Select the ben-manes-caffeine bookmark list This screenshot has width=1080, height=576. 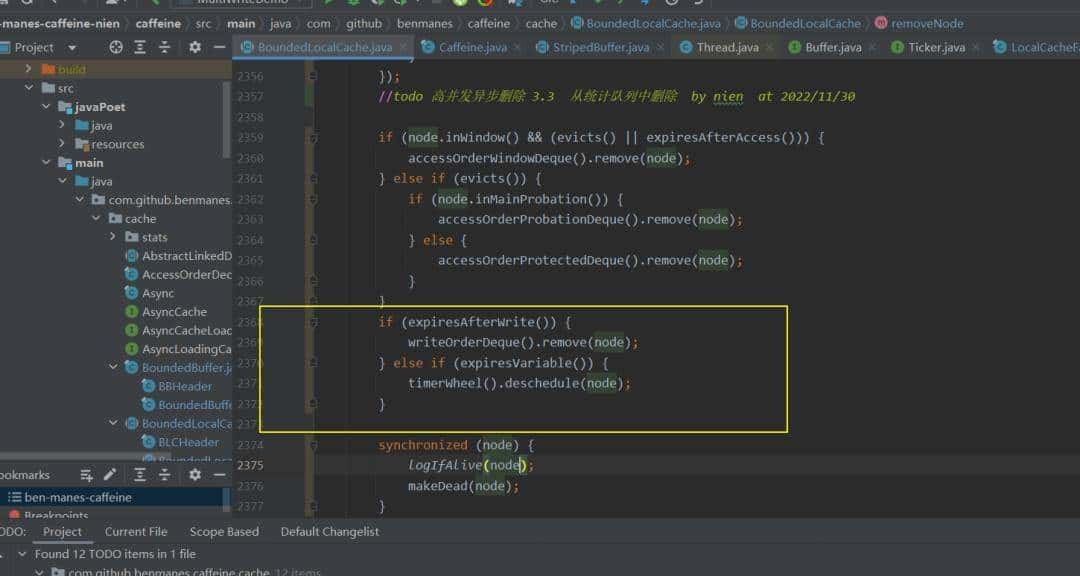tap(78, 497)
